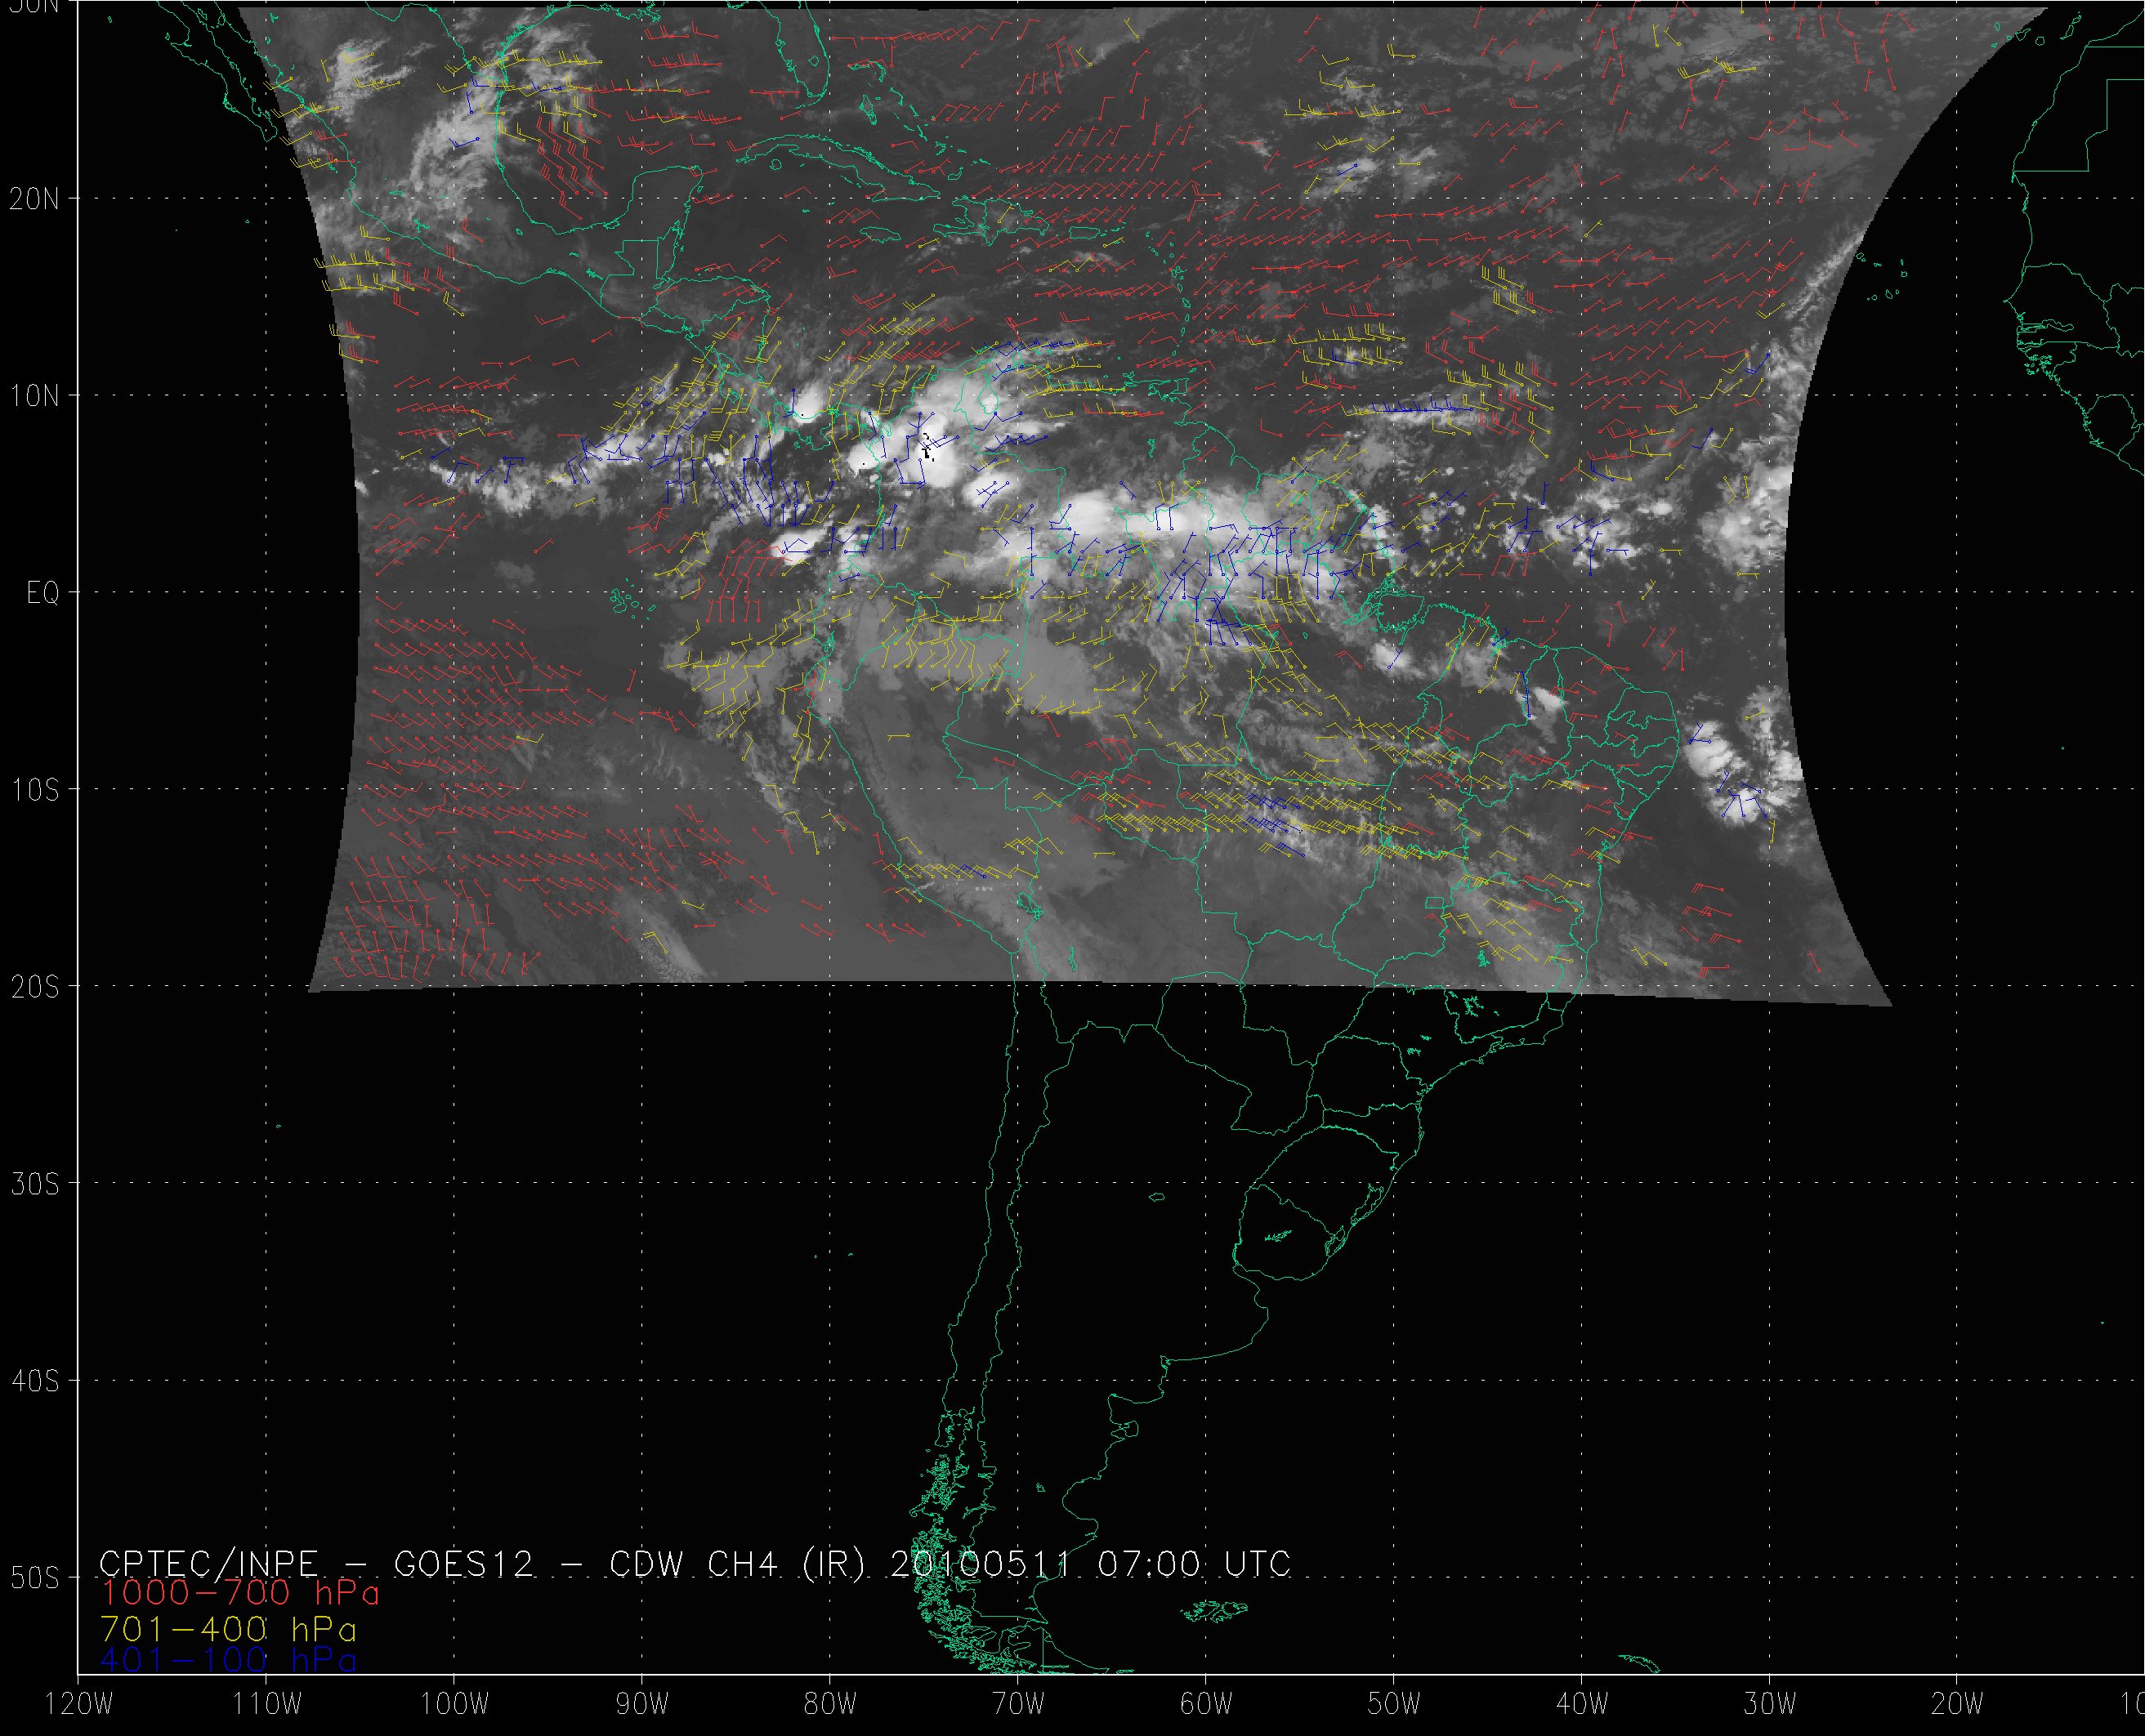Image resolution: width=2145 pixels, height=1736 pixels.
Task: Click the 30S latitude axis label
Action: click(35, 1184)
